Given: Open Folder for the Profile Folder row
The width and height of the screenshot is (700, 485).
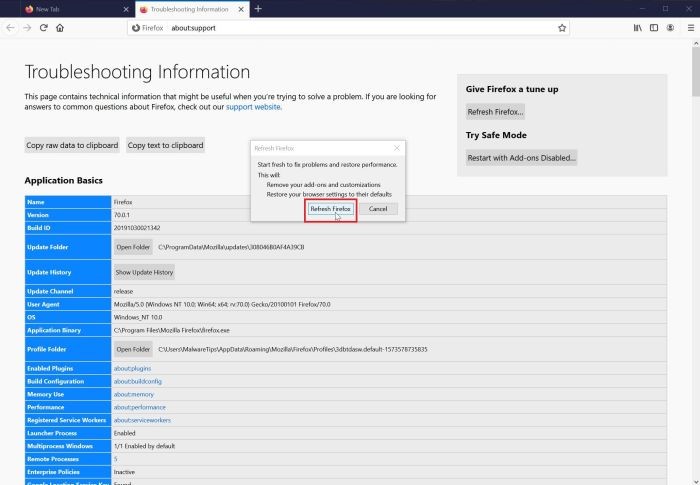Looking at the screenshot, I should pyautogui.click(x=133, y=349).
